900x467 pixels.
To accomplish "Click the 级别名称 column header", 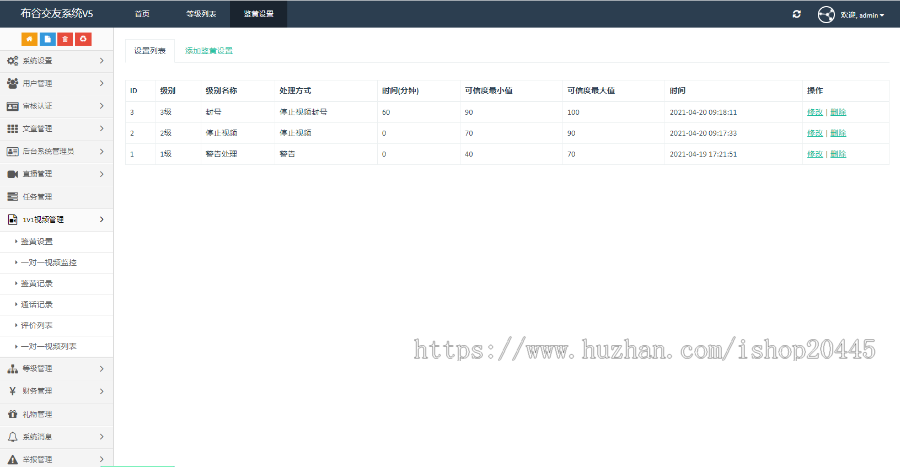I will click(222, 91).
